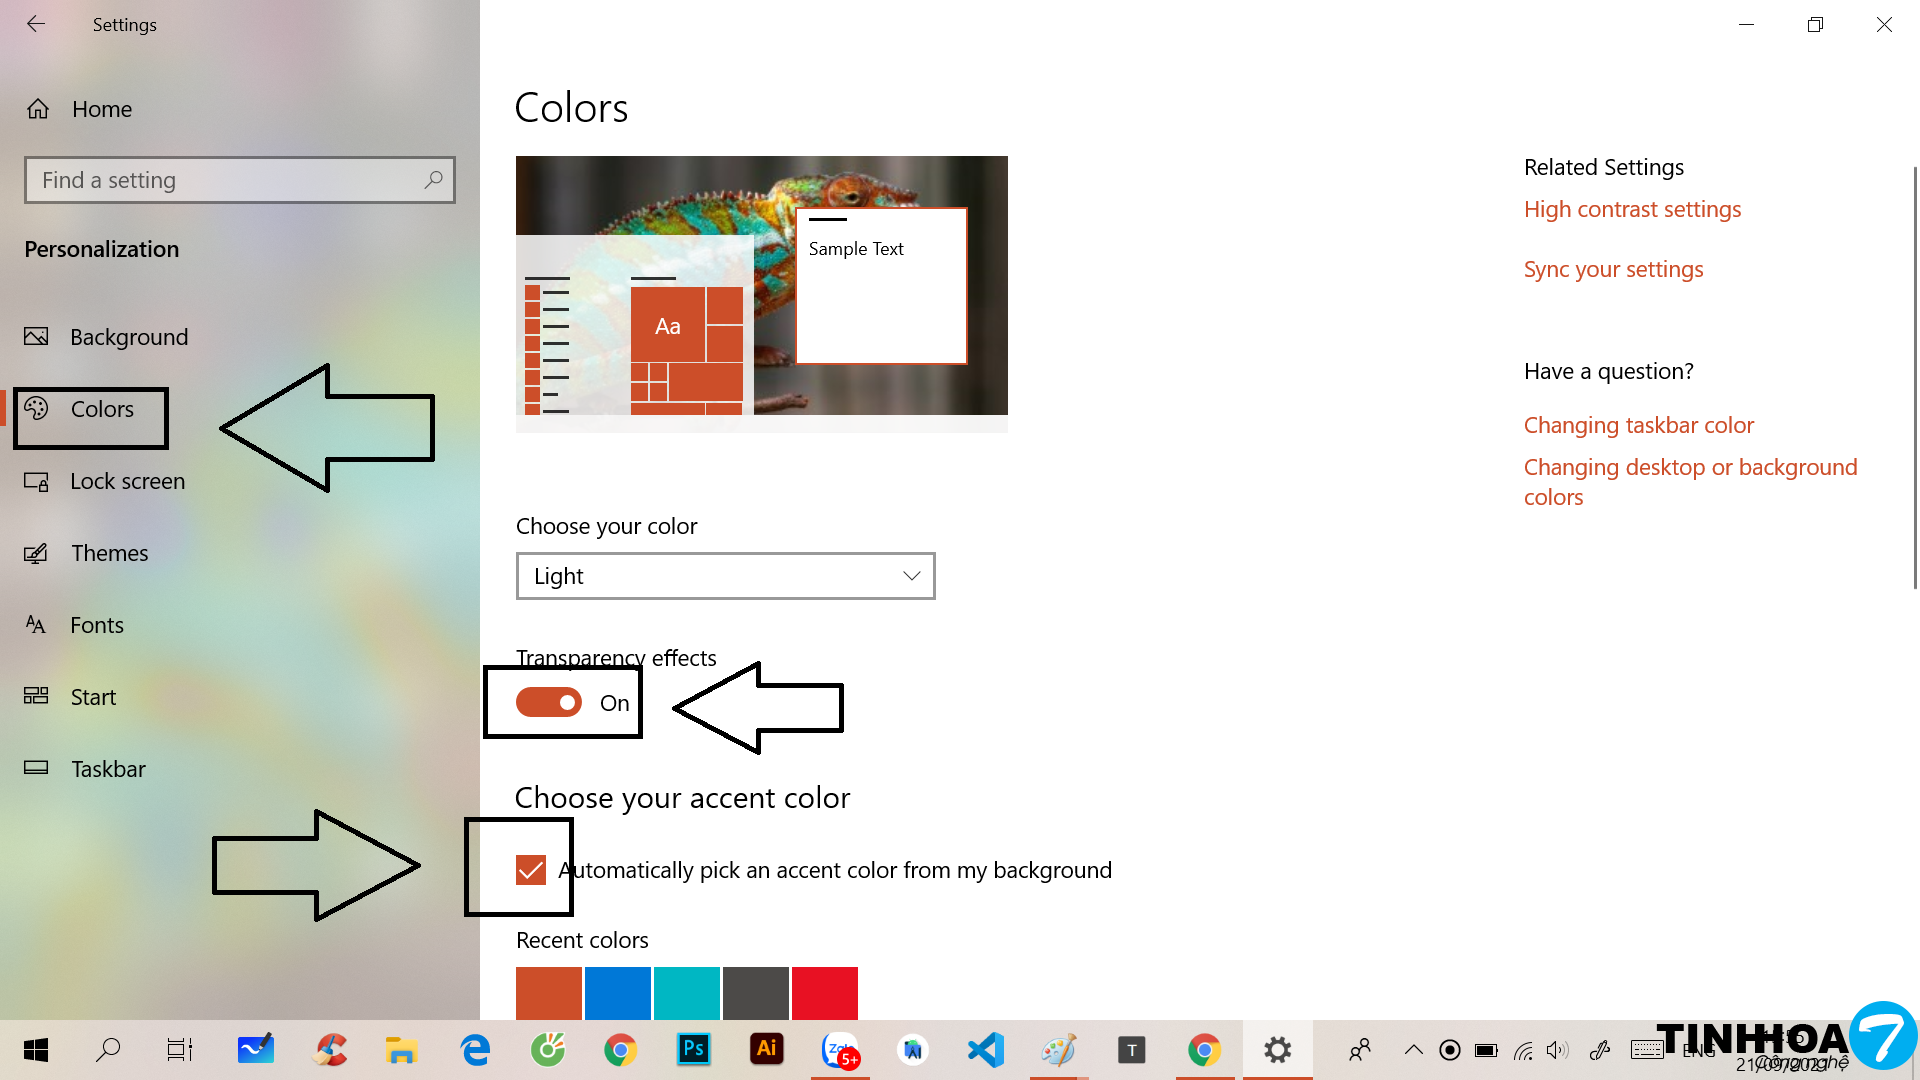Turn off Transparency effects toggle

tap(548, 702)
